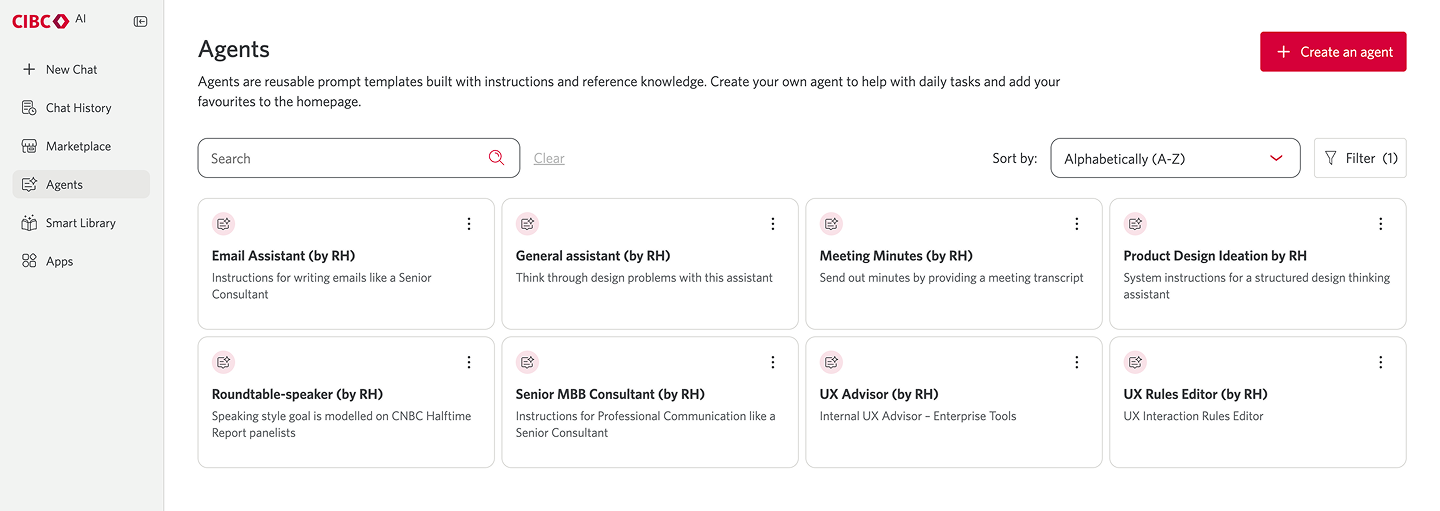
Task: Open the Sort by Alphabetically (A-Z) dropdown
Action: (1175, 158)
